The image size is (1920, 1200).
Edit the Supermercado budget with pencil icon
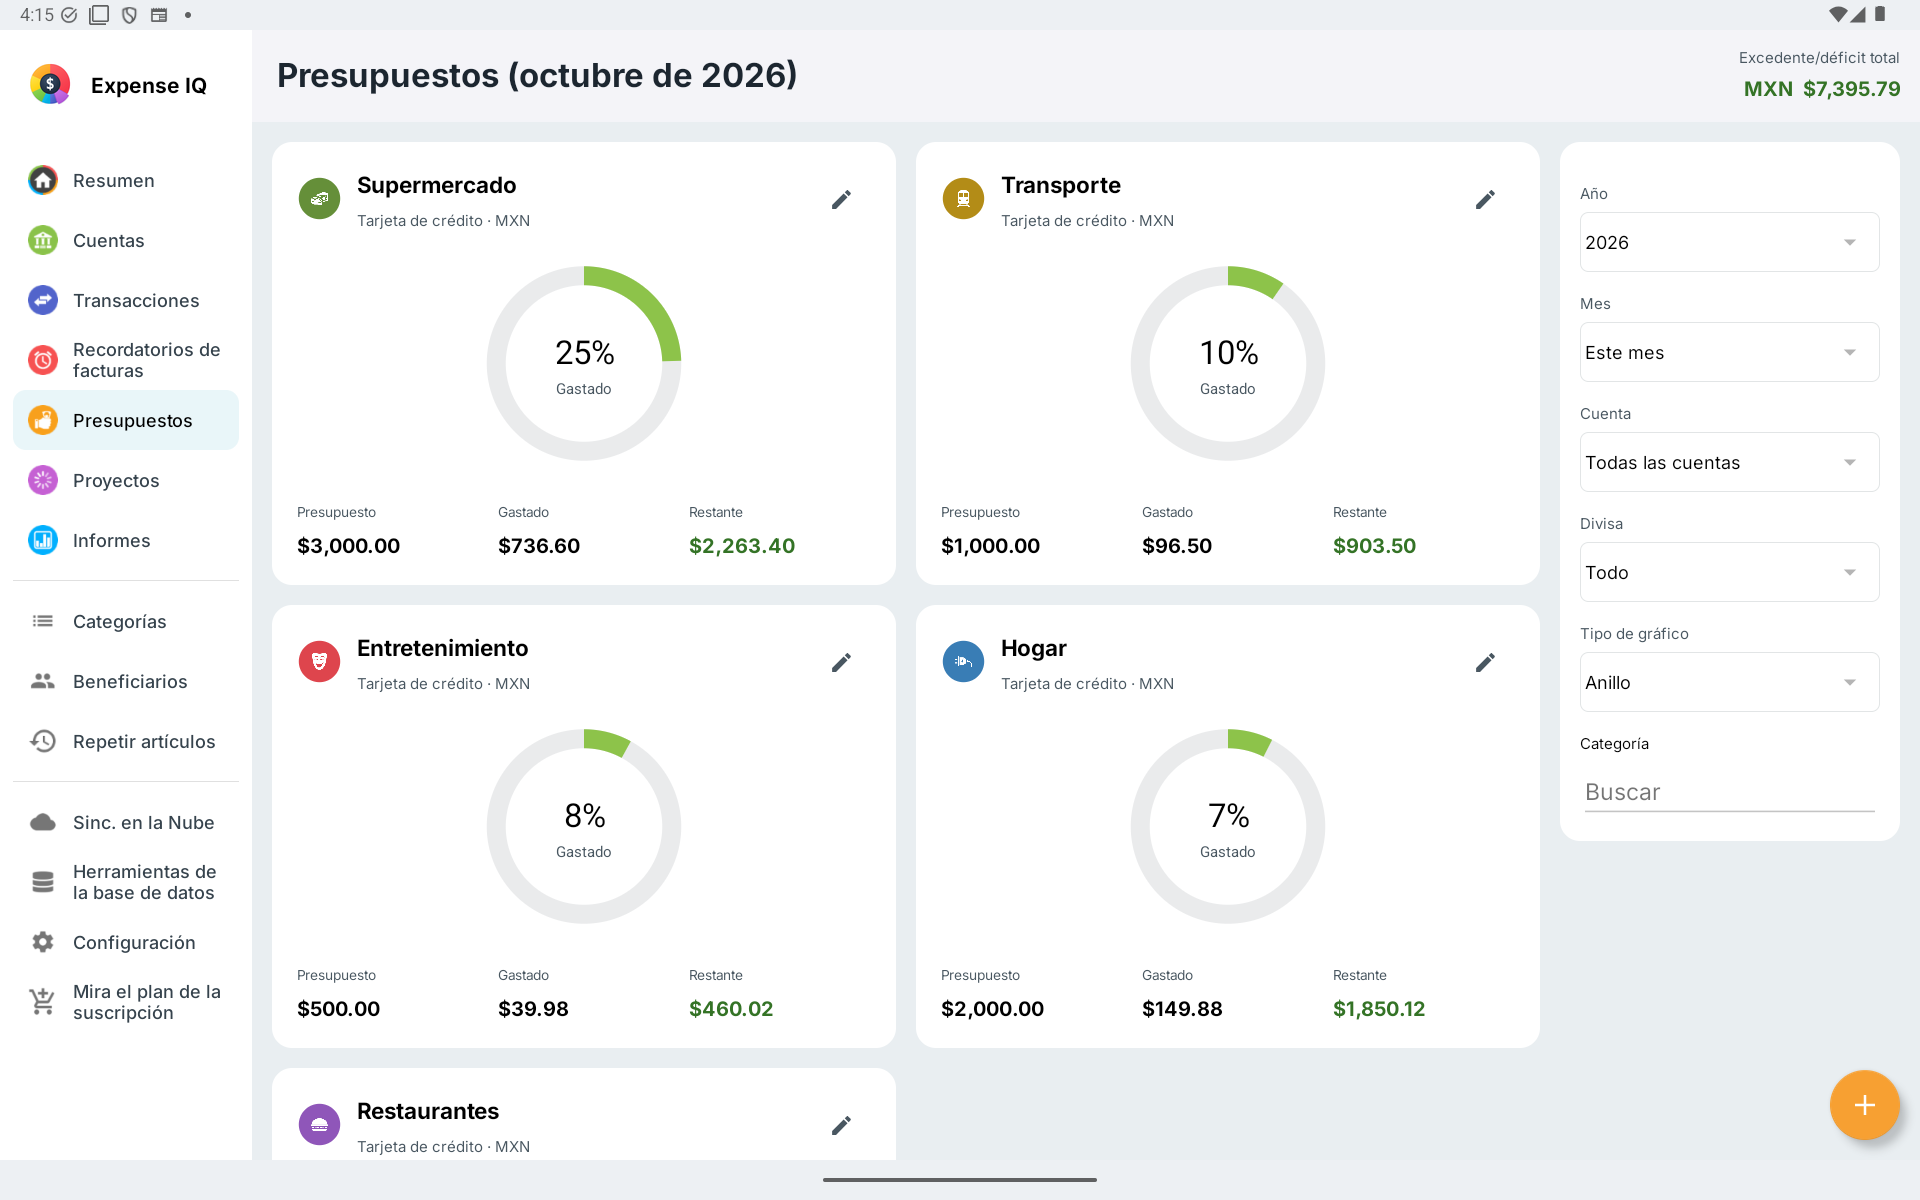pos(841,200)
